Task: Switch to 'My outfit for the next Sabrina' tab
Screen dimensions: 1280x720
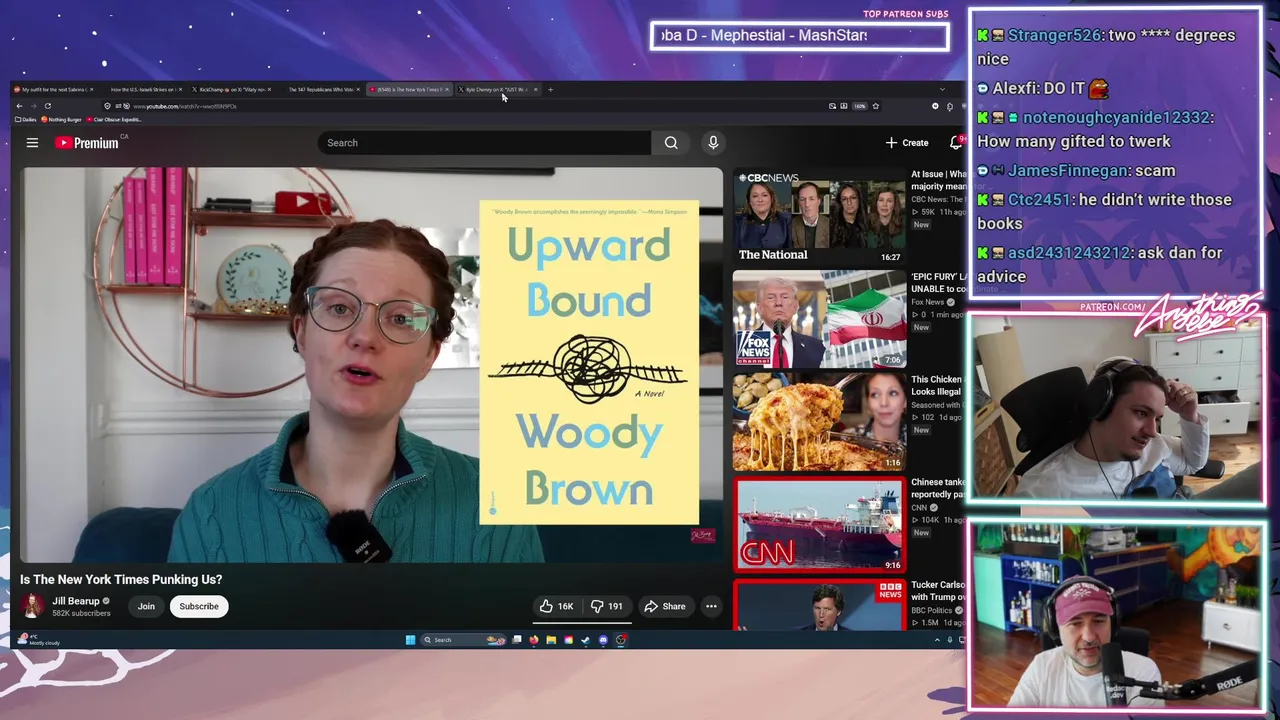Action: click(x=54, y=90)
